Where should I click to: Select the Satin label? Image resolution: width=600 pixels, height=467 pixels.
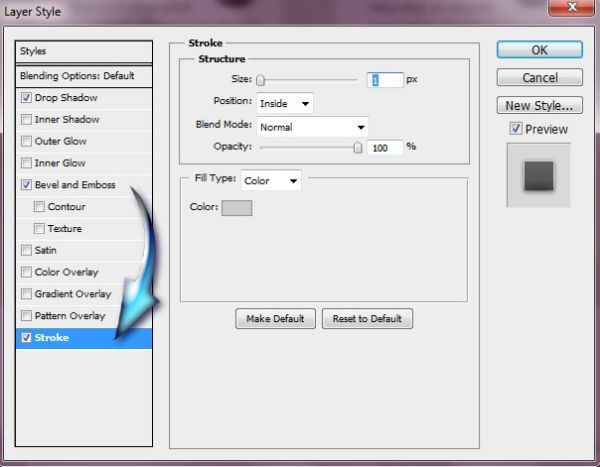(x=46, y=250)
